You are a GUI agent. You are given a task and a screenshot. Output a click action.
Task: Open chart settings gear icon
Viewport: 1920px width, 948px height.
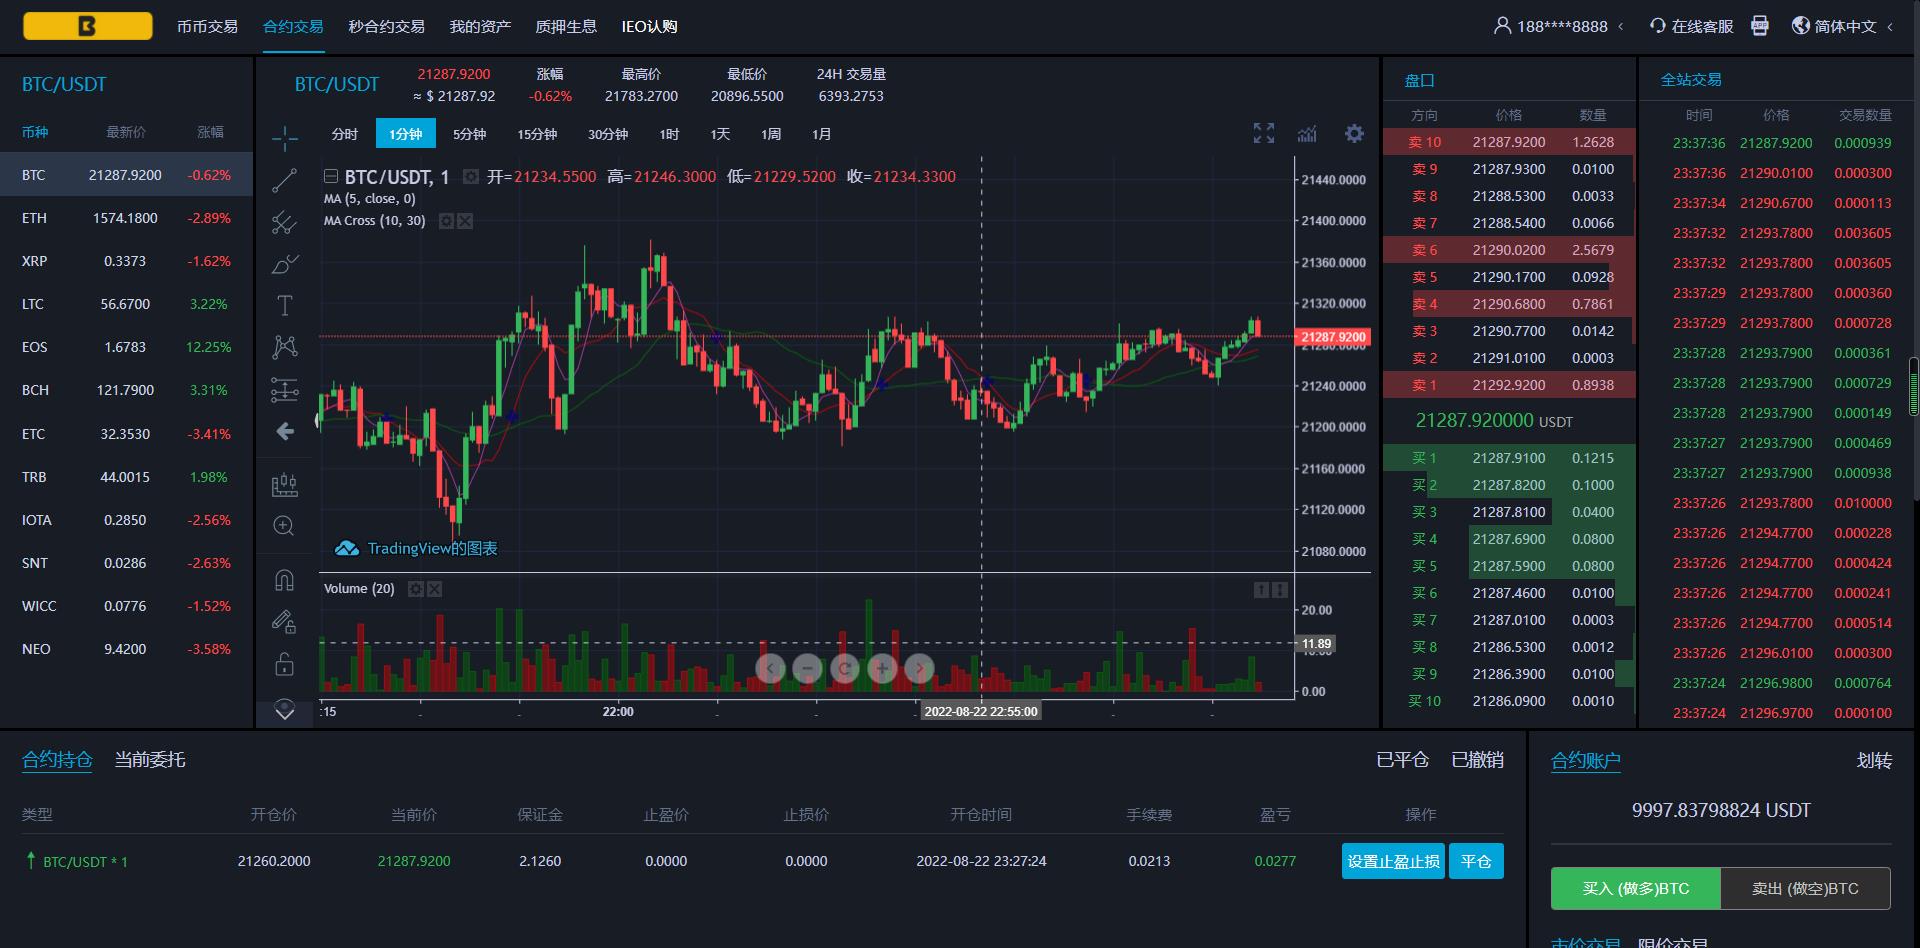1354,133
